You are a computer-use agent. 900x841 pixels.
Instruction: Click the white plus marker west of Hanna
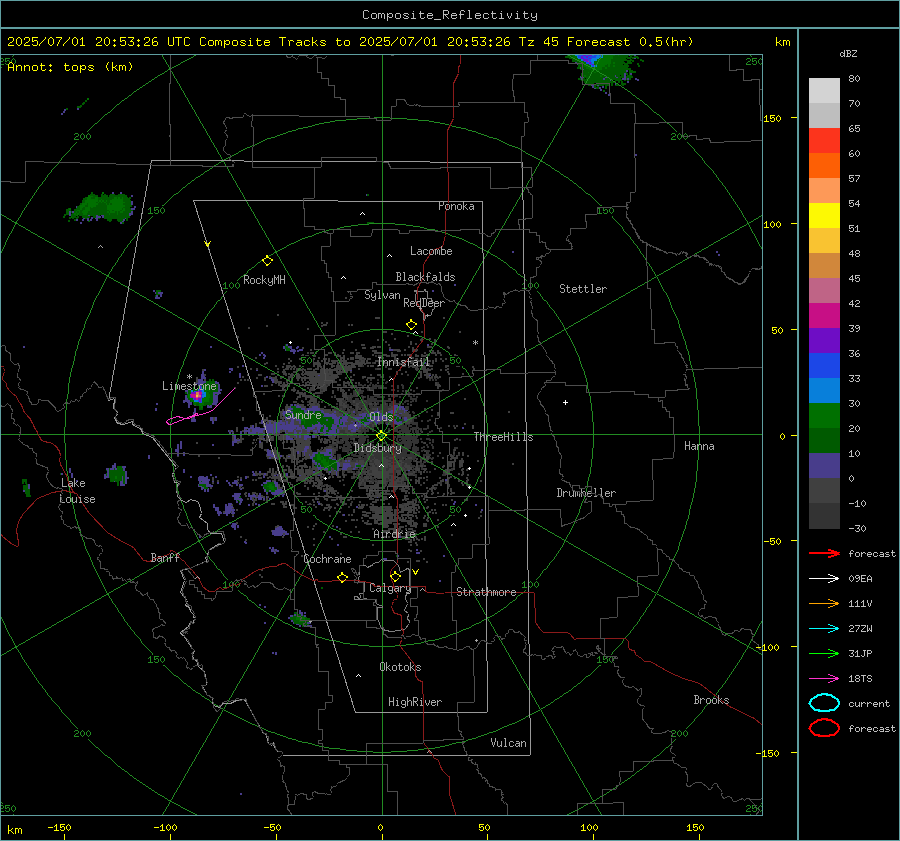click(565, 402)
